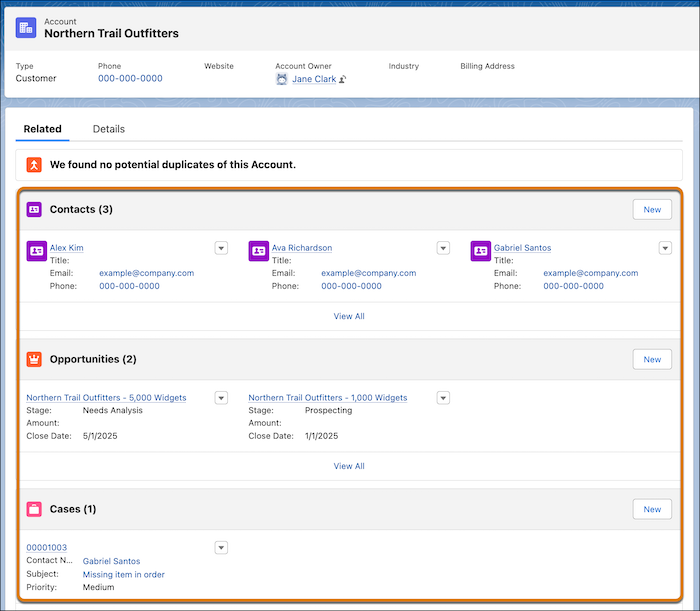Image resolution: width=700 pixels, height=611 pixels.
Task: Expand actions menu for 5,000 Widgets opportunity
Action: click(221, 397)
